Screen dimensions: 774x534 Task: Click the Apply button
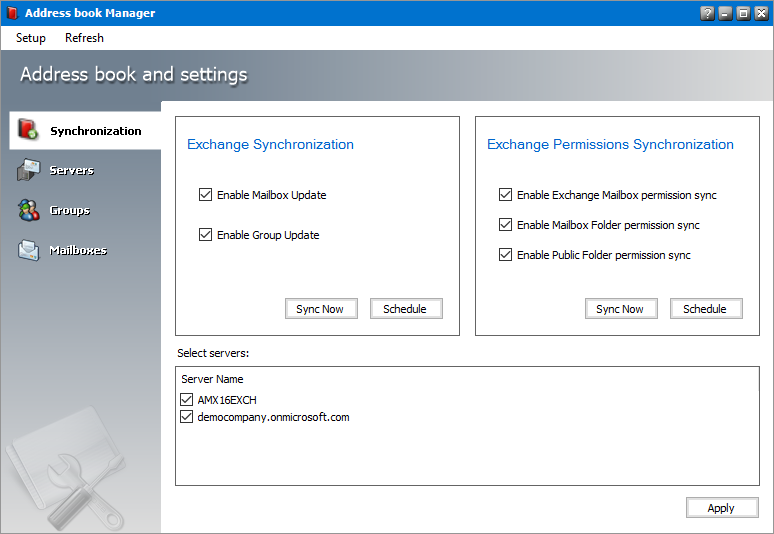[x=721, y=508]
